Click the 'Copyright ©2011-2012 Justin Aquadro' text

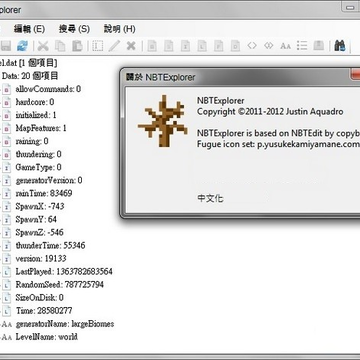pyautogui.click(x=270, y=112)
